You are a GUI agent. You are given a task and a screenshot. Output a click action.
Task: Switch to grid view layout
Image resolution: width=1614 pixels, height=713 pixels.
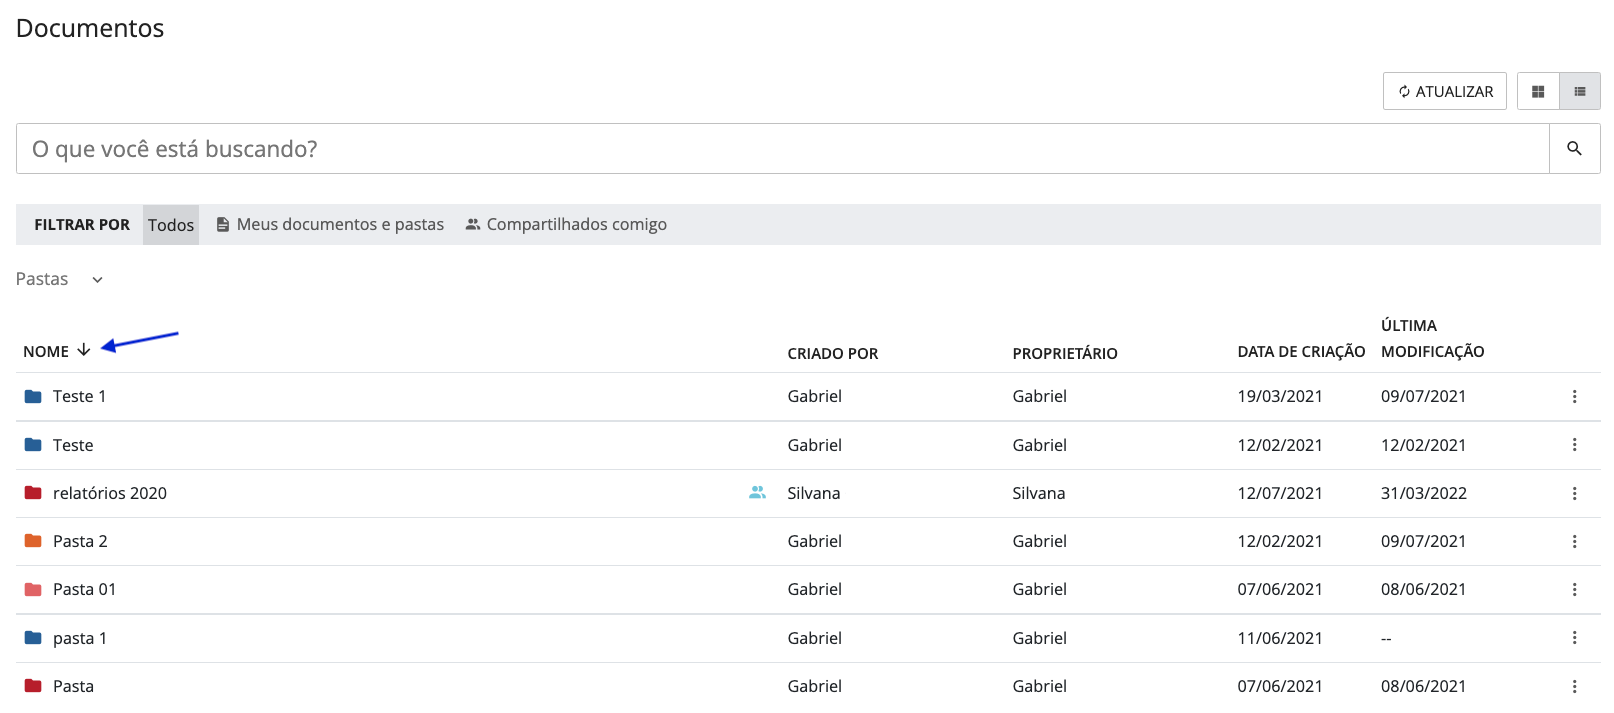point(1538,92)
